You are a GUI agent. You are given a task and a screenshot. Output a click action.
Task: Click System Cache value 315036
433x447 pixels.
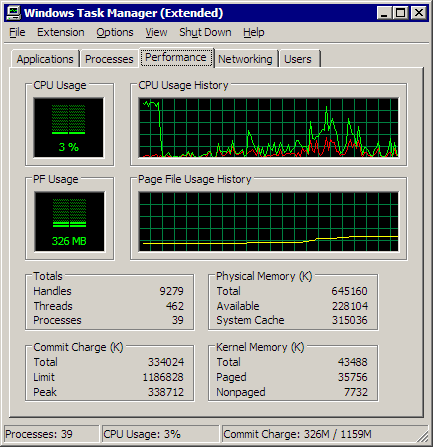pos(349,320)
